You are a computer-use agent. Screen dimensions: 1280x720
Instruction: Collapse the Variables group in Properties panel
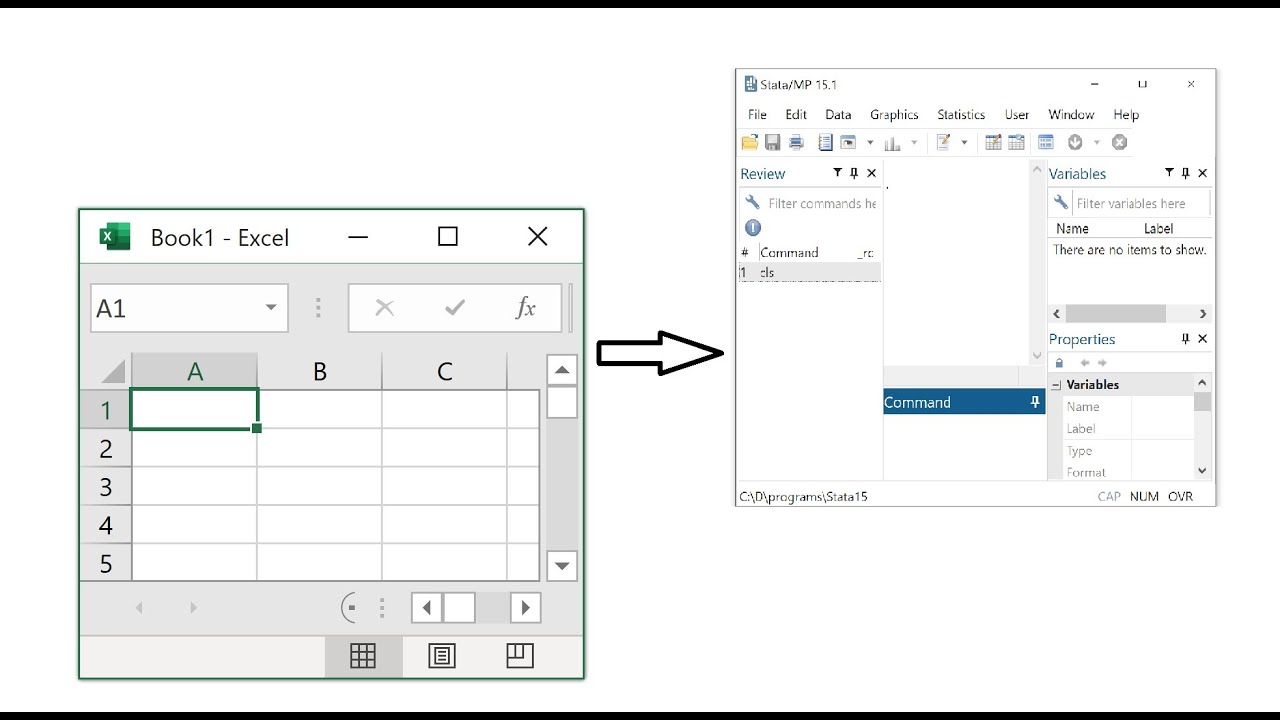point(1056,385)
